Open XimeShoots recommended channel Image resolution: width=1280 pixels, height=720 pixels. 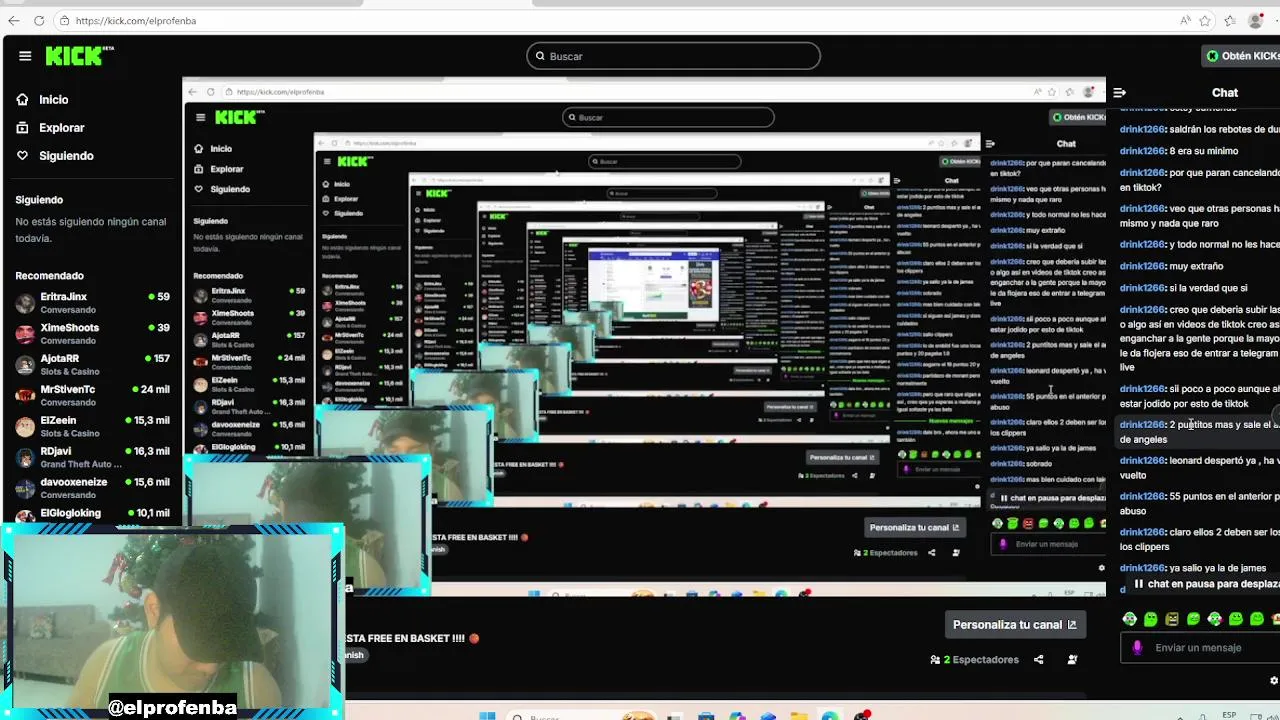(x=92, y=334)
